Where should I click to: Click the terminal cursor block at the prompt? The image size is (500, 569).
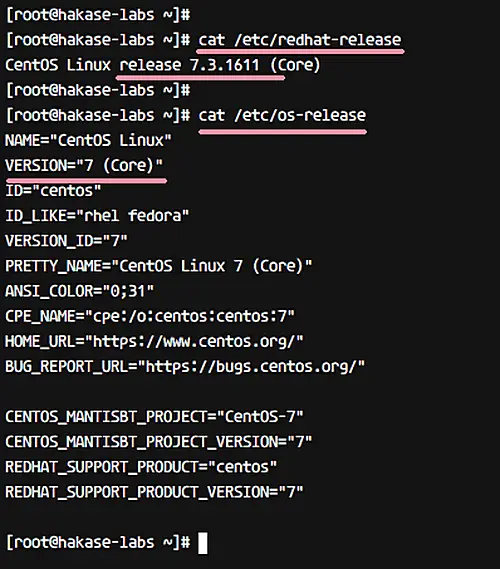(x=203, y=543)
